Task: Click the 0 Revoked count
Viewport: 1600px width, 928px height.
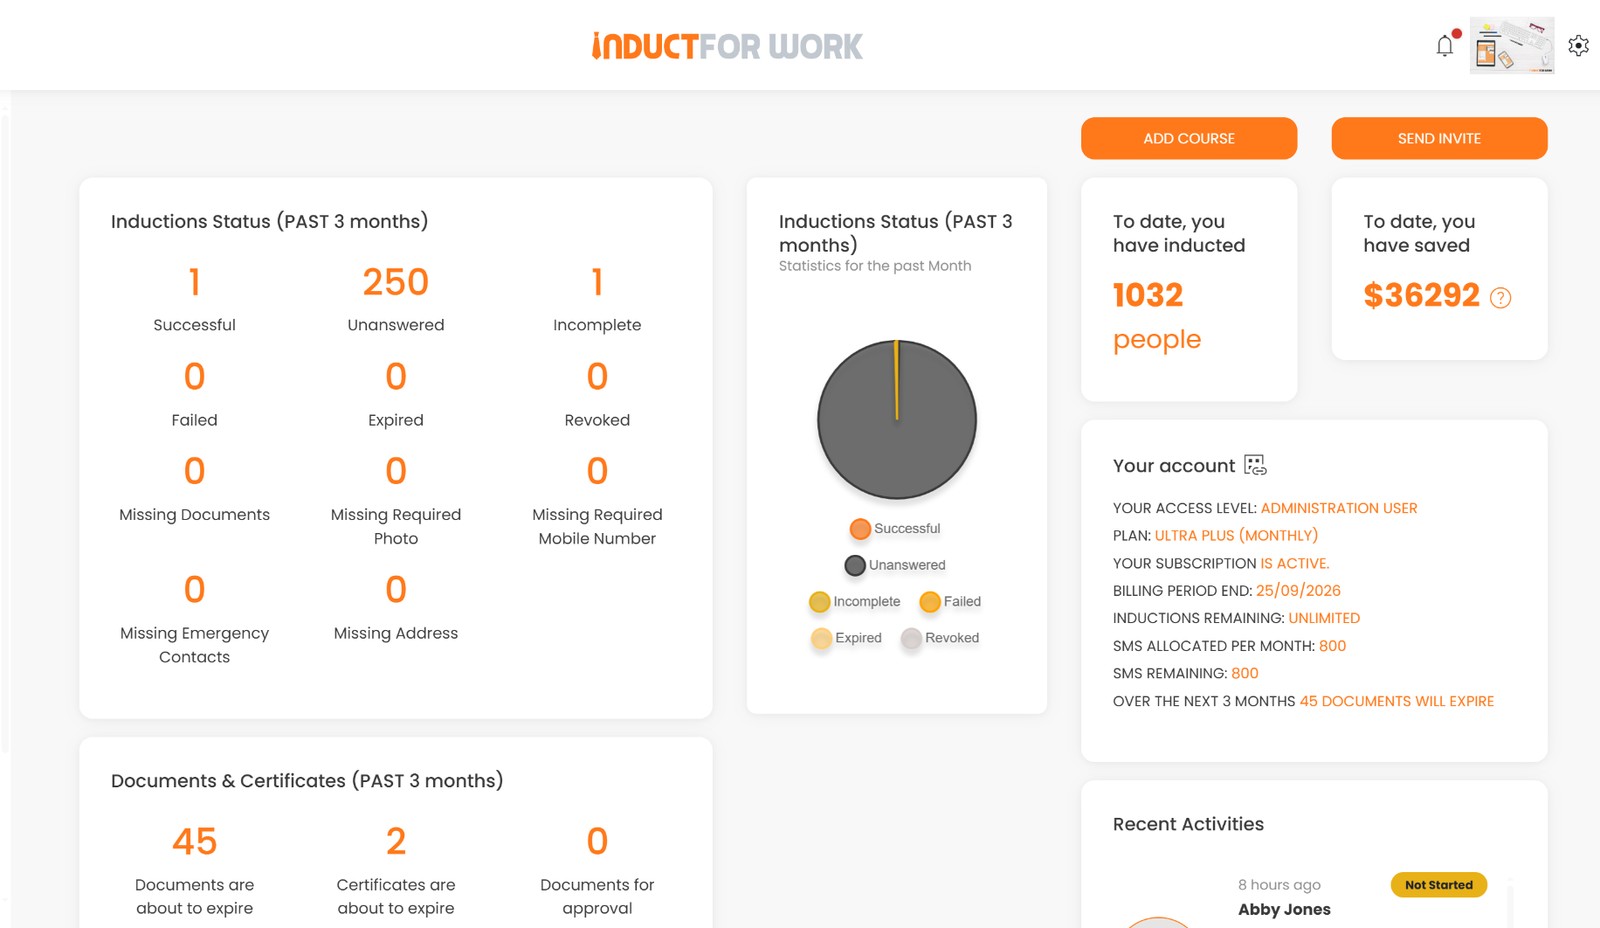Action: point(597,377)
